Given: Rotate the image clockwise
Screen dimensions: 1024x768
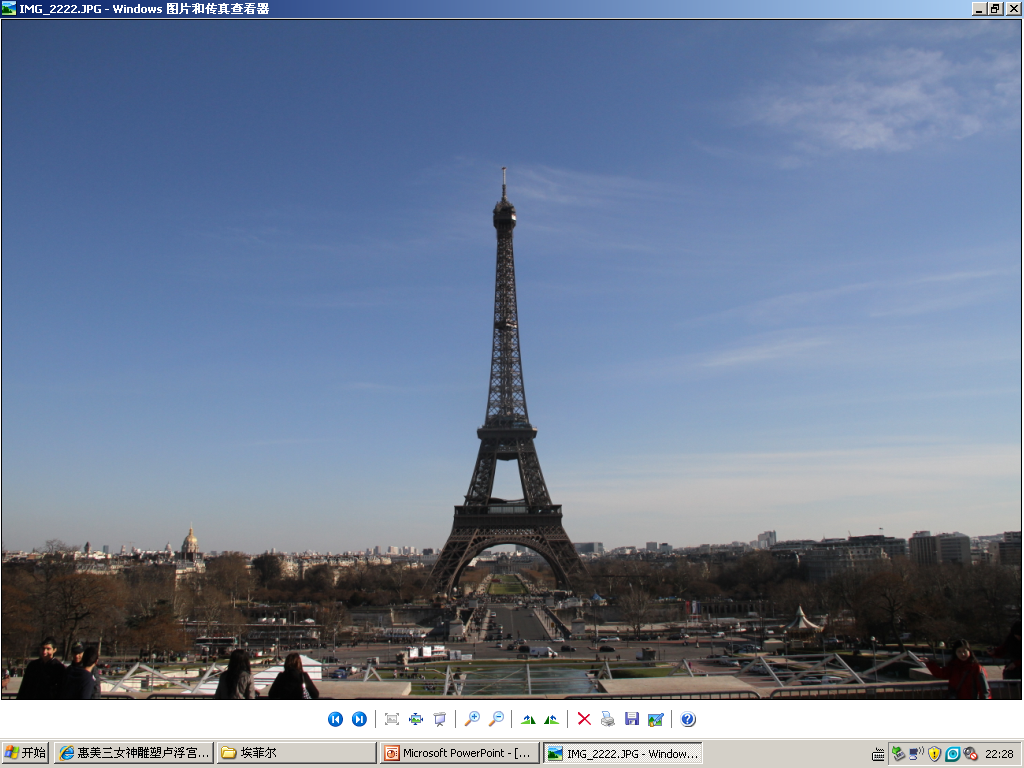Looking at the screenshot, I should (x=527, y=719).
